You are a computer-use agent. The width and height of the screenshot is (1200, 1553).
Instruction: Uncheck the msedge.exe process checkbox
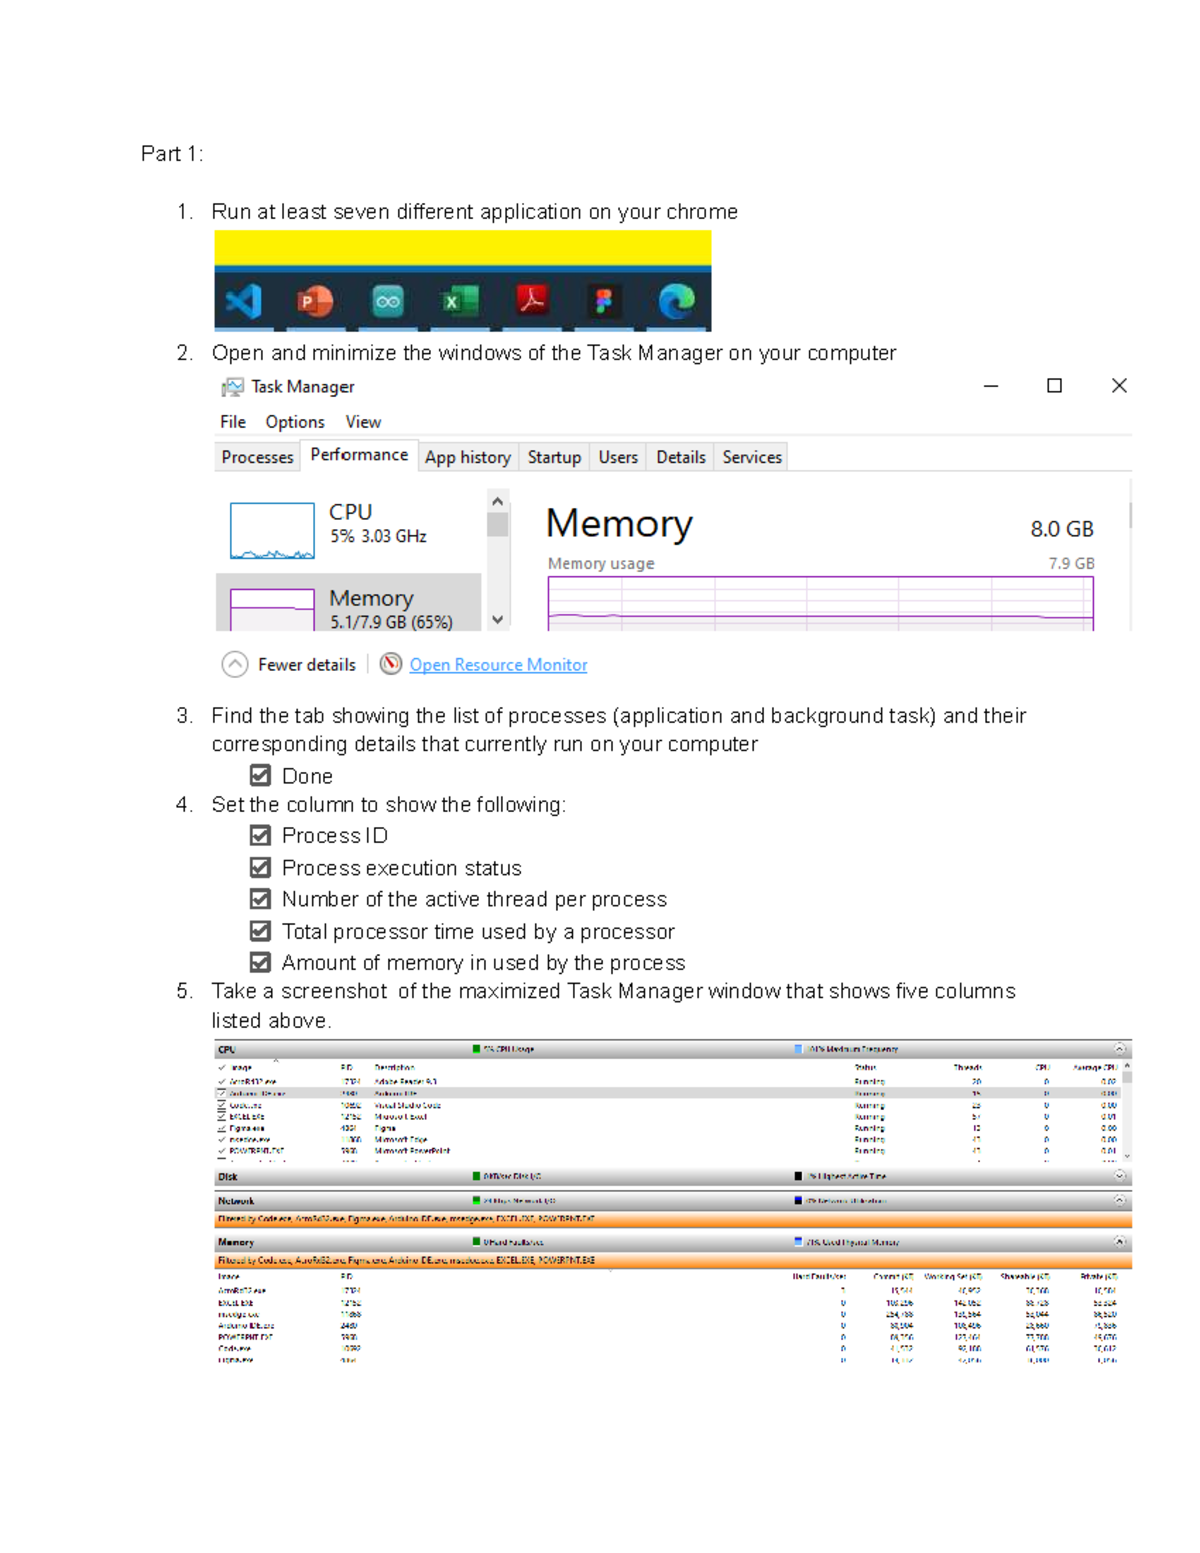[221, 1138]
